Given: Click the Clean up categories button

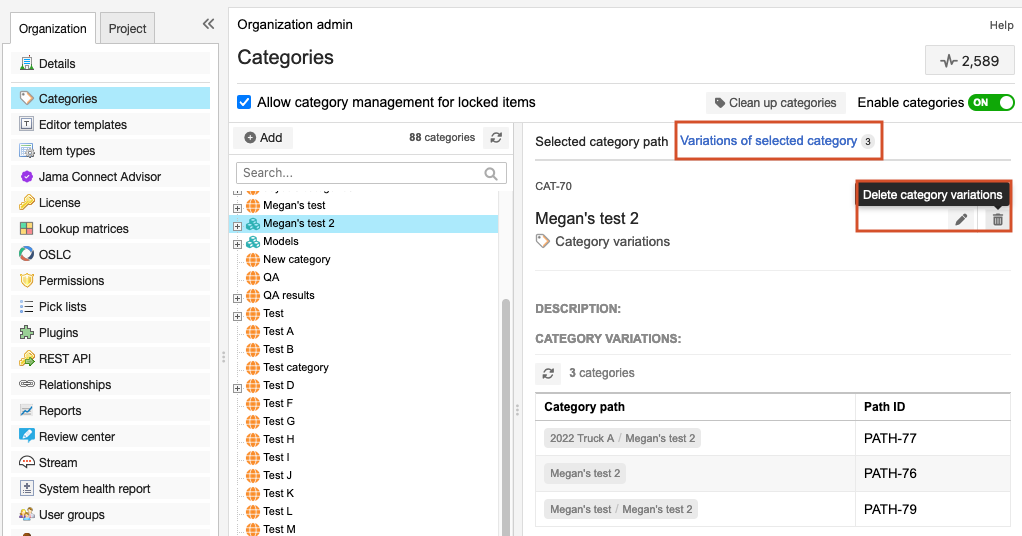Looking at the screenshot, I should click(x=775, y=103).
